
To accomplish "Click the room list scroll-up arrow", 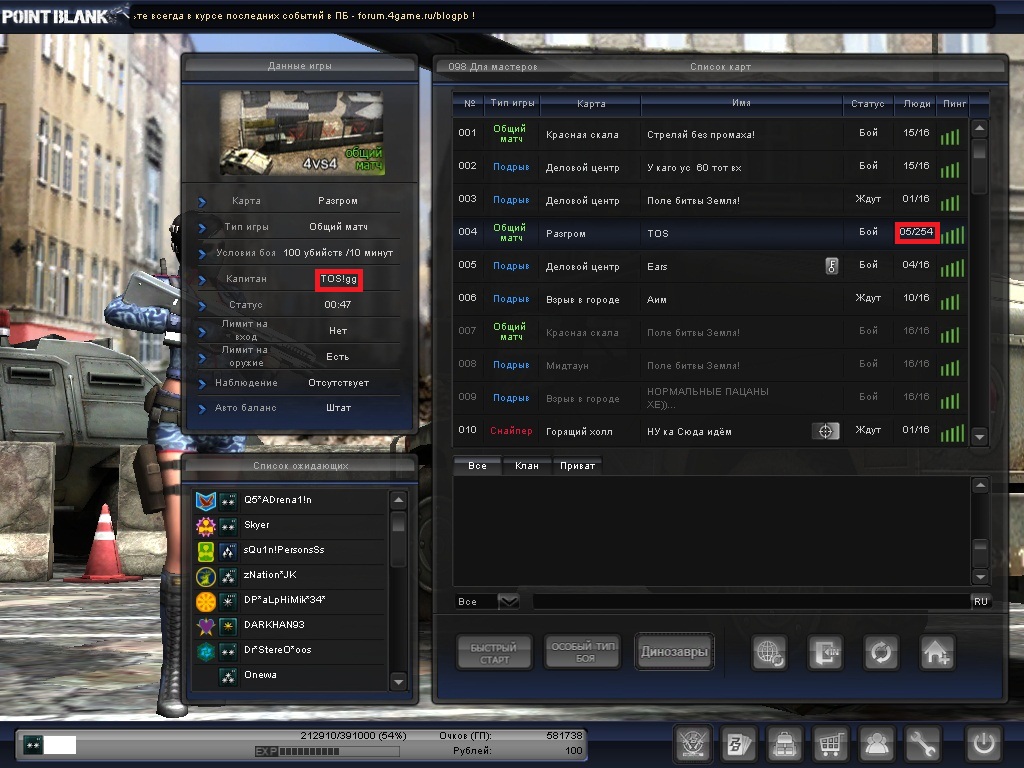I will click(979, 128).
